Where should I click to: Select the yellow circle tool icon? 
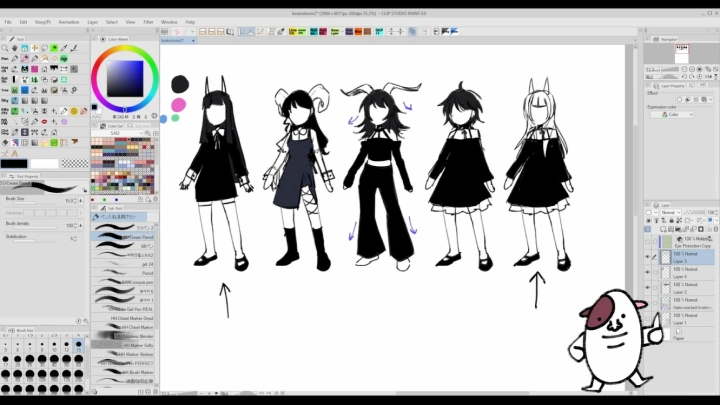tap(74, 111)
